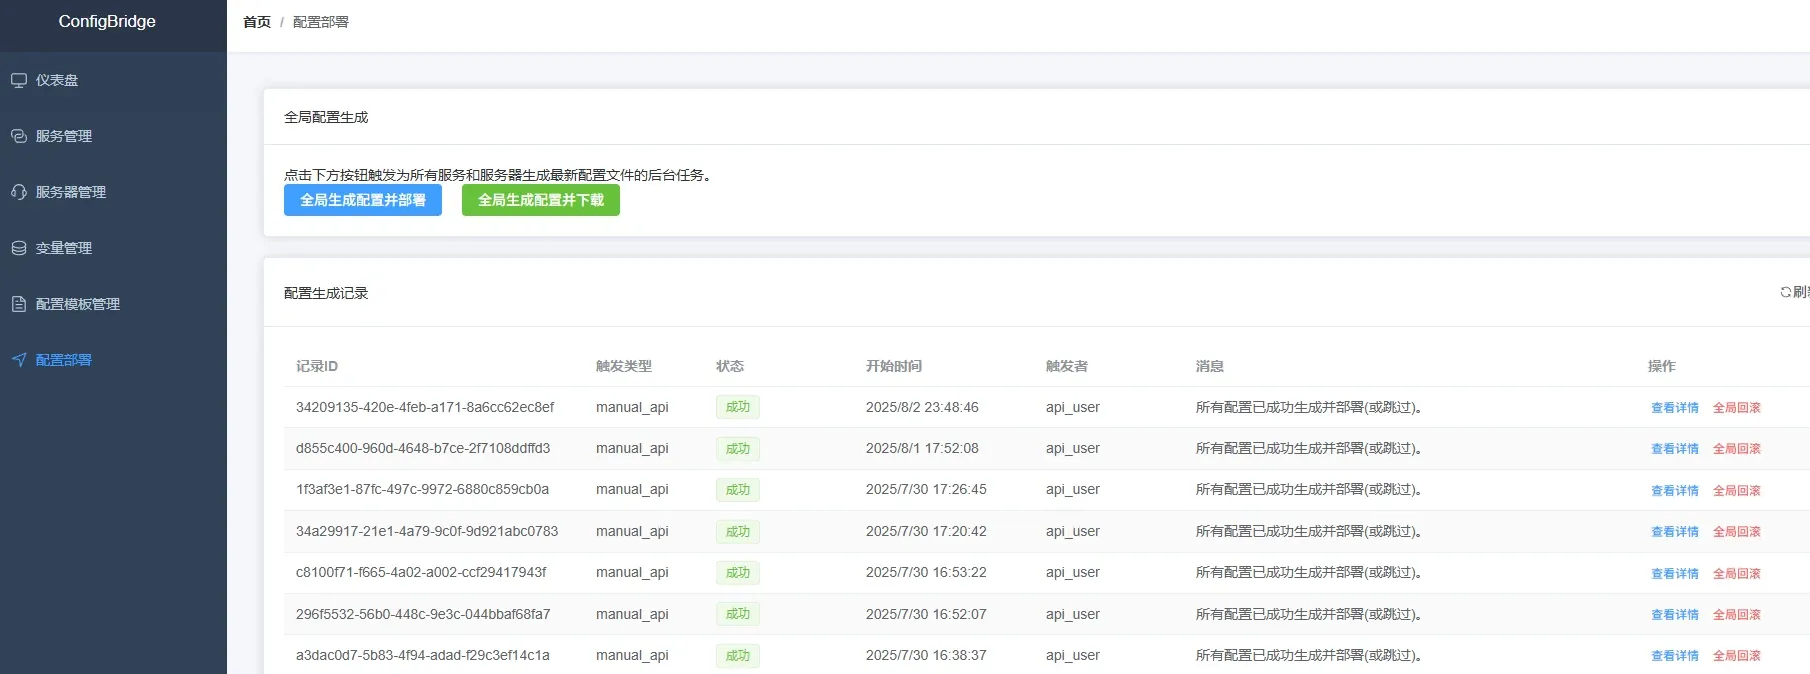Click 全局回滚 for record 296f5532-56b0

pyautogui.click(x=1737, y=615)
